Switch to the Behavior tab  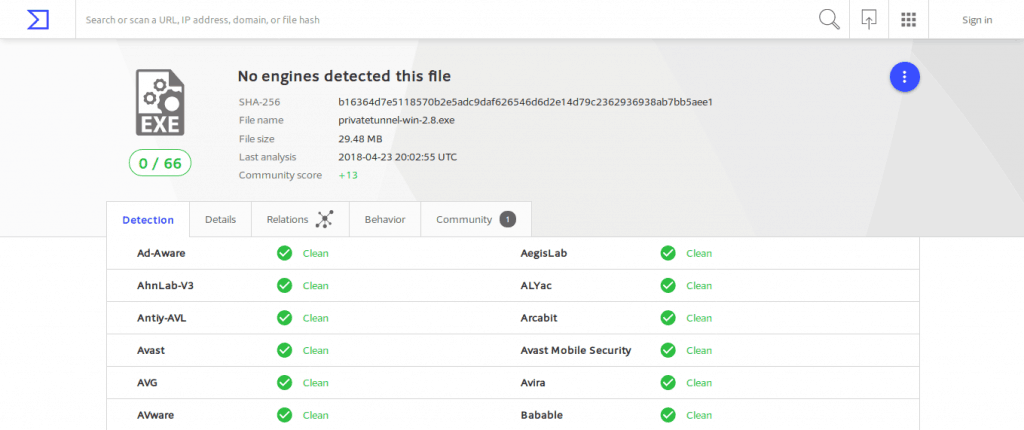[385, 220]
